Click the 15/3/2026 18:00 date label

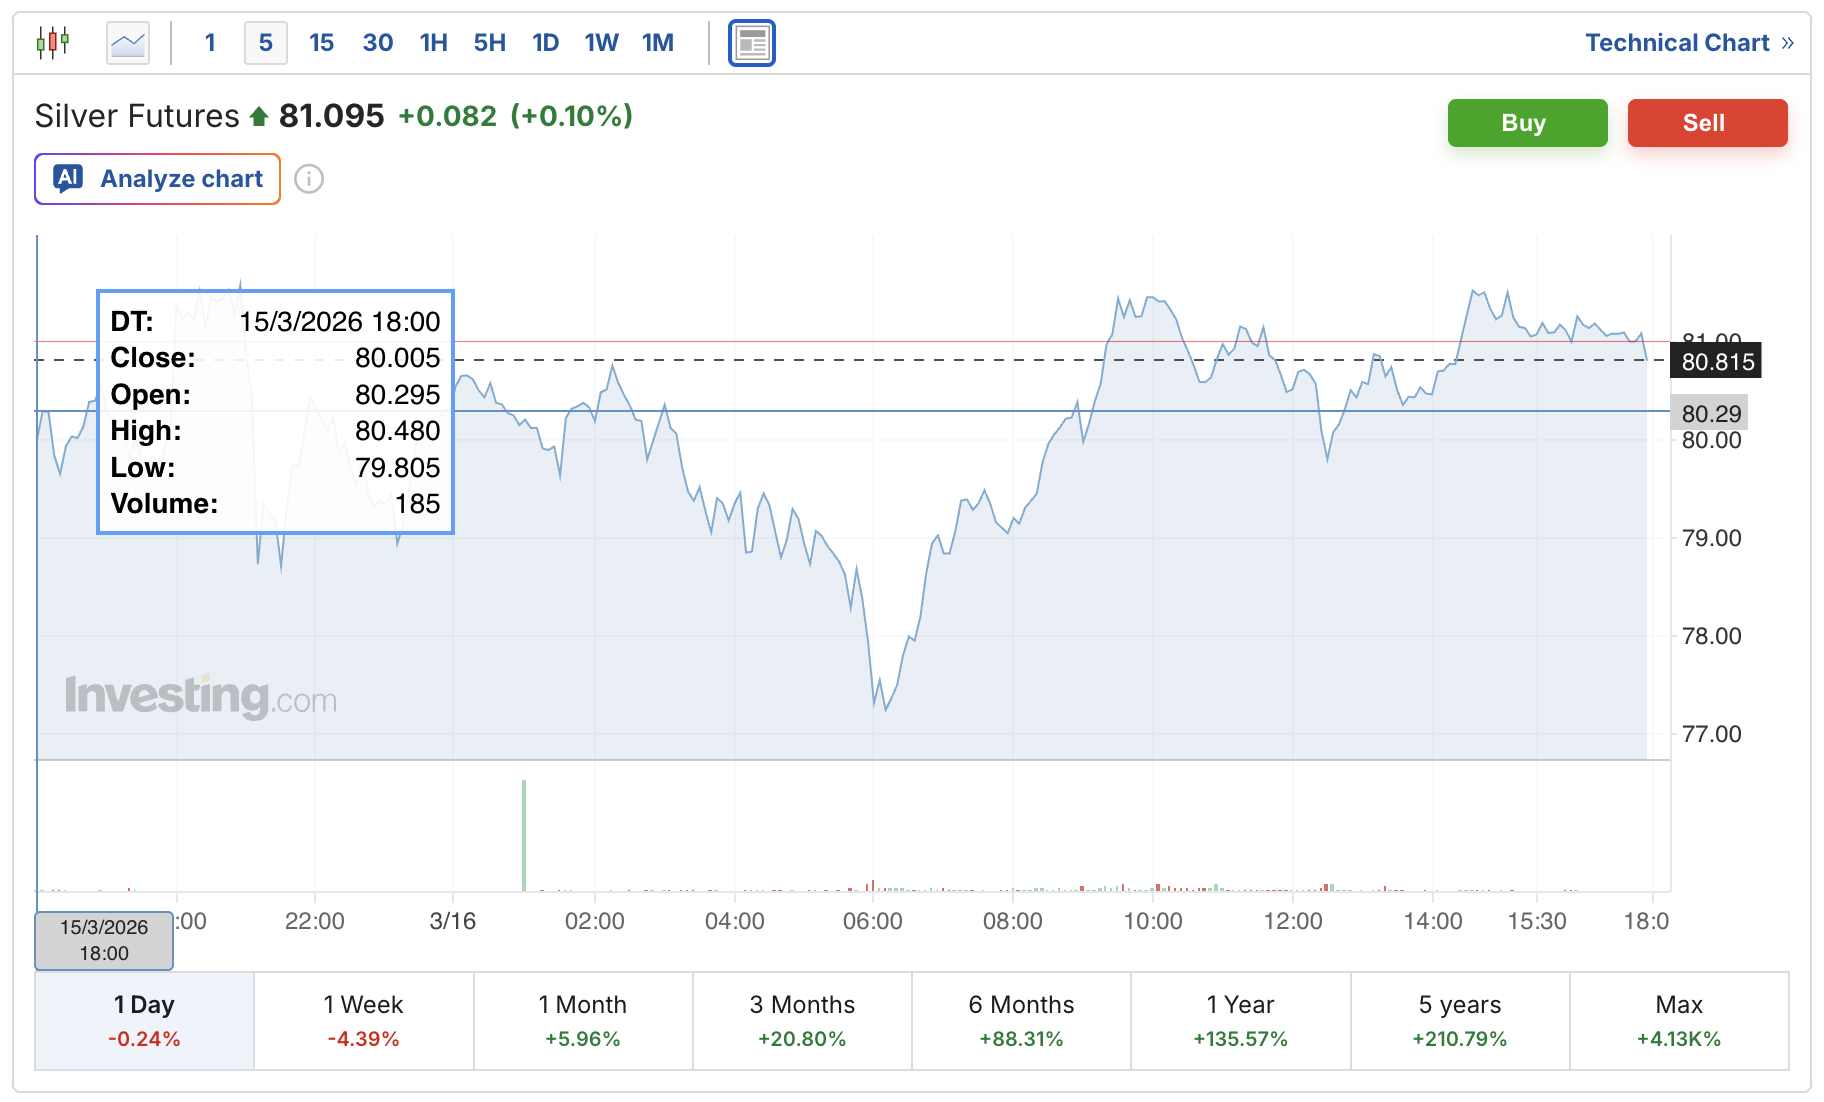point(103,940)
